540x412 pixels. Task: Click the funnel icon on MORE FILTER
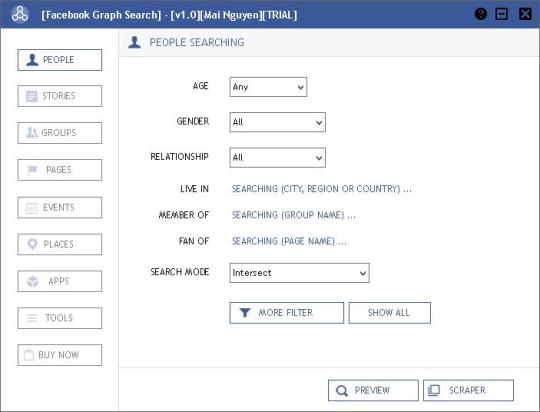245,312
